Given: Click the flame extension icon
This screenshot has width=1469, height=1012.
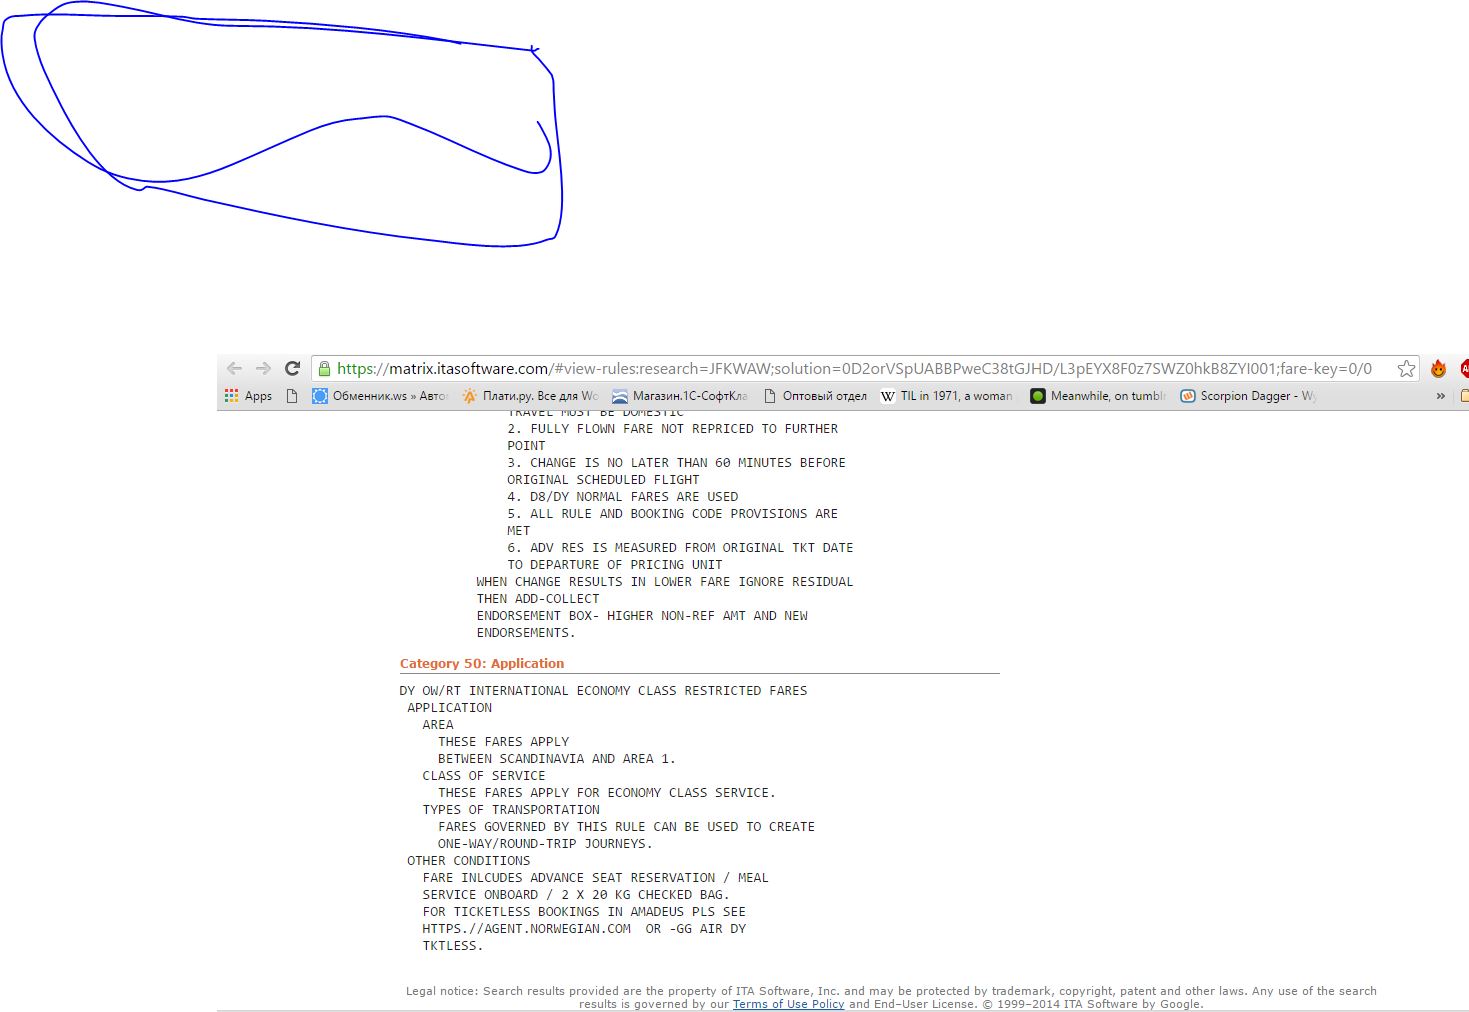Looking at the screenshot, I should [x=1438, y=368].
